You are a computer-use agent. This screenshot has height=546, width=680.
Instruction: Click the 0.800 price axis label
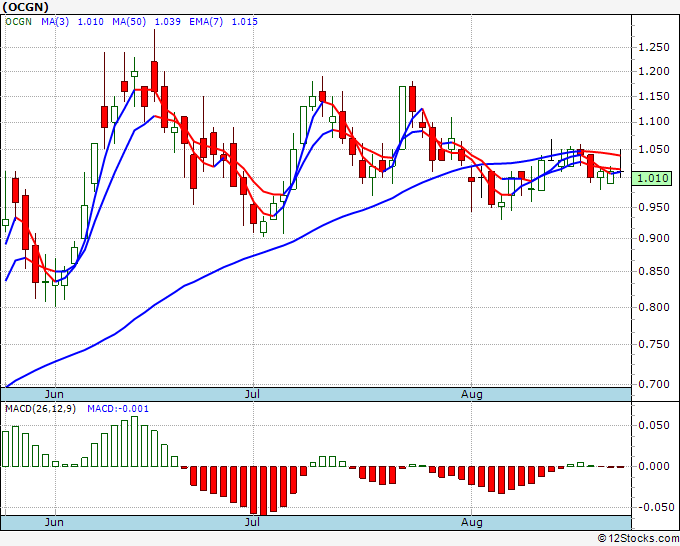click(x=654, y=307)
